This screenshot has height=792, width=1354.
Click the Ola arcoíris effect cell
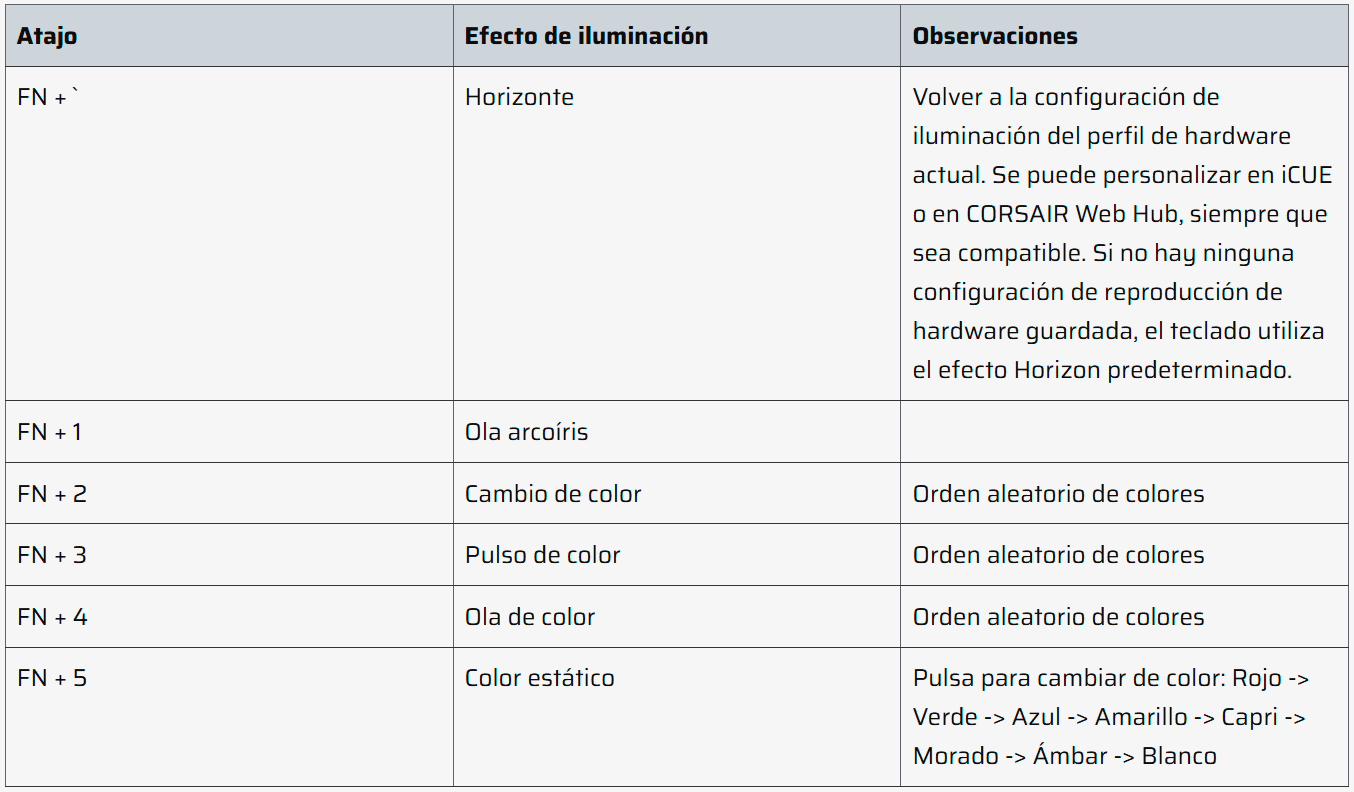point(676,432)
